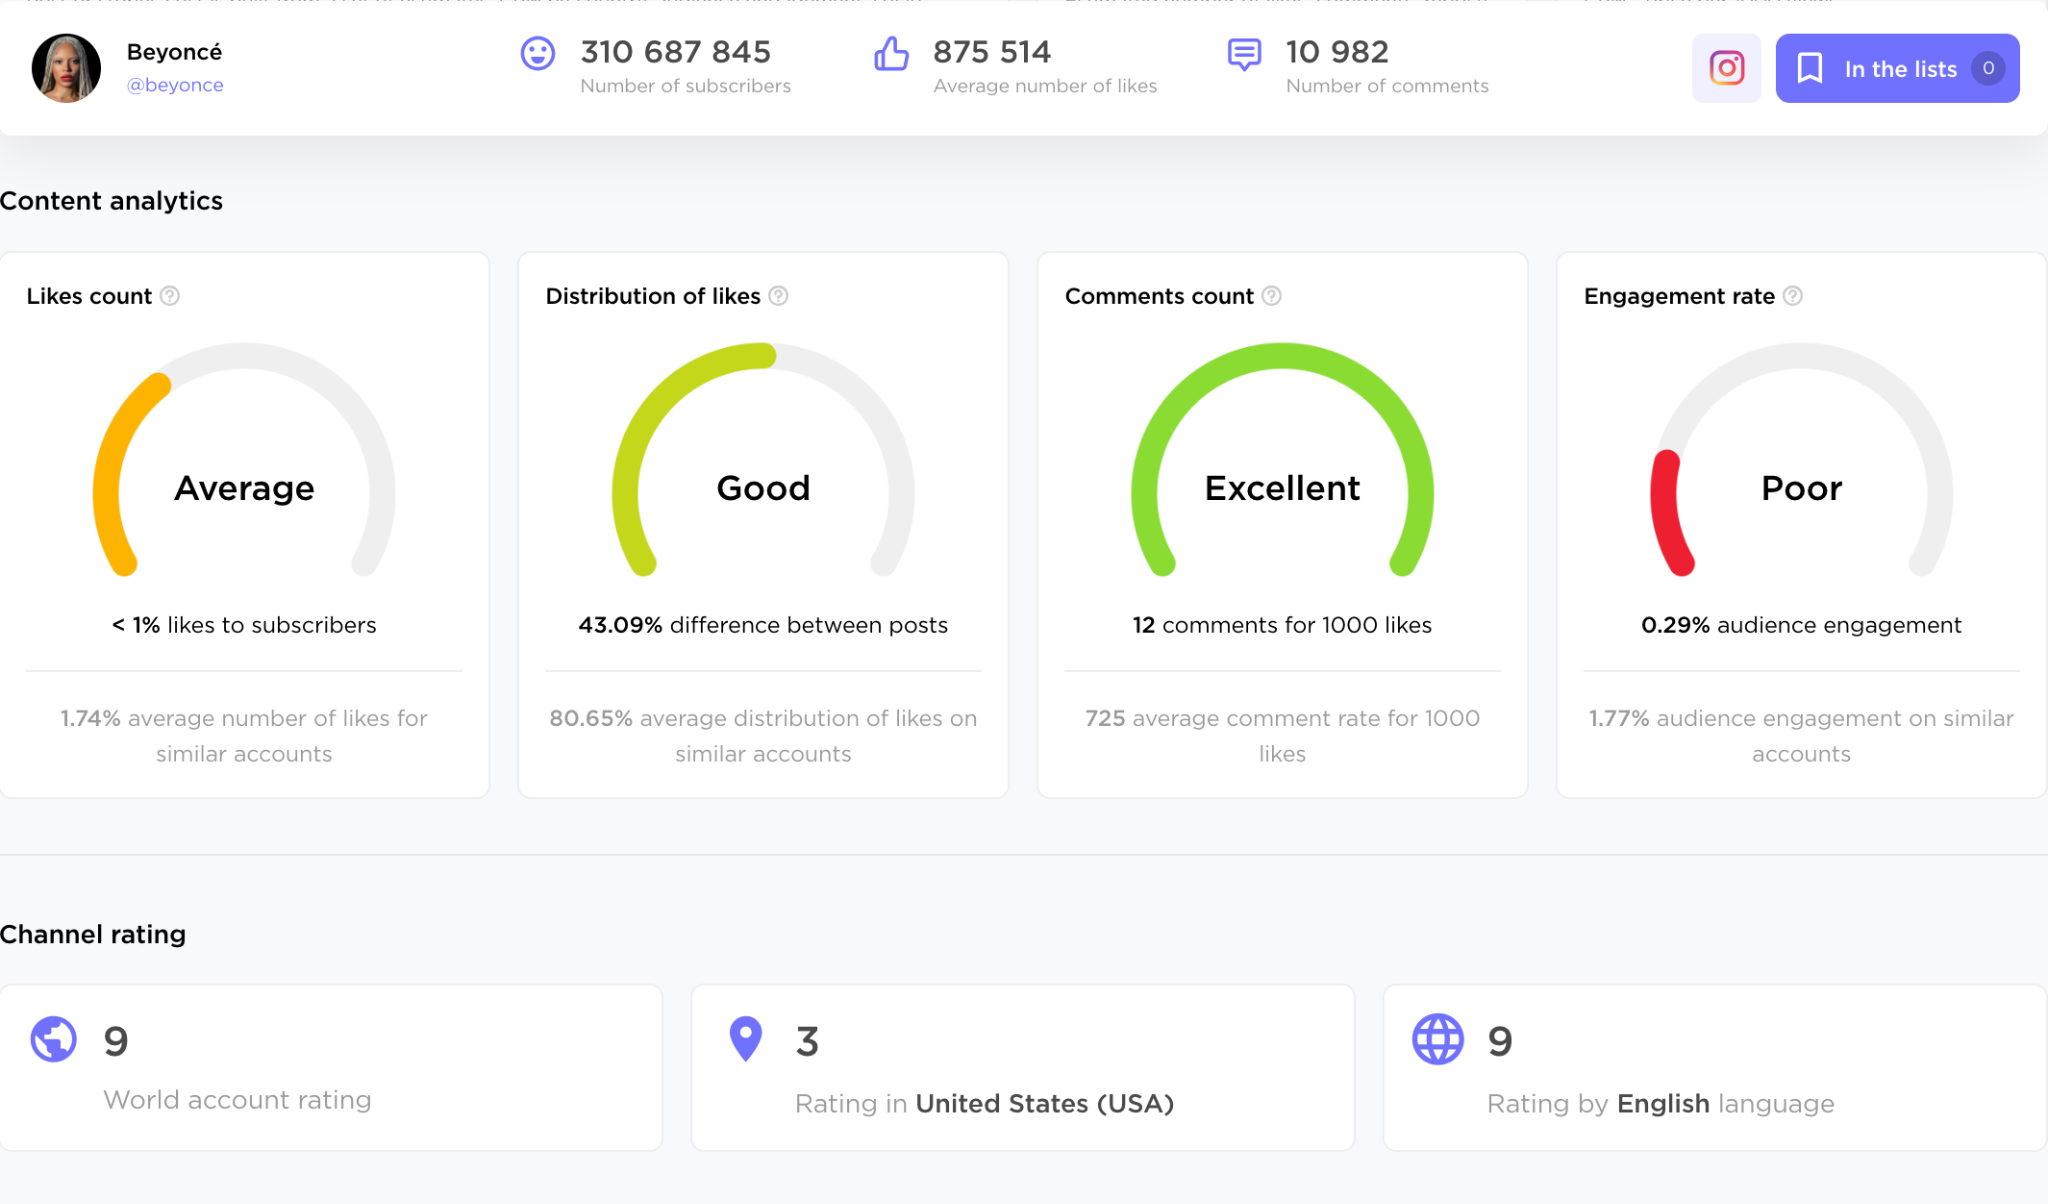Viewport: 2048px width, 1204px height.
Task: Open the Engagement rate help icon
Action: [x=1793, y=296]
